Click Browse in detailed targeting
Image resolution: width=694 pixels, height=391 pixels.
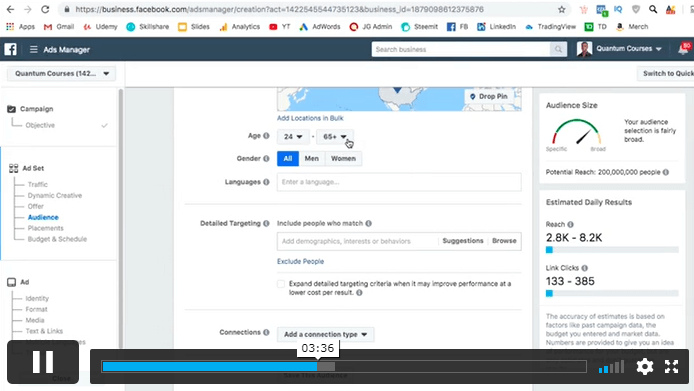point(504,241)
